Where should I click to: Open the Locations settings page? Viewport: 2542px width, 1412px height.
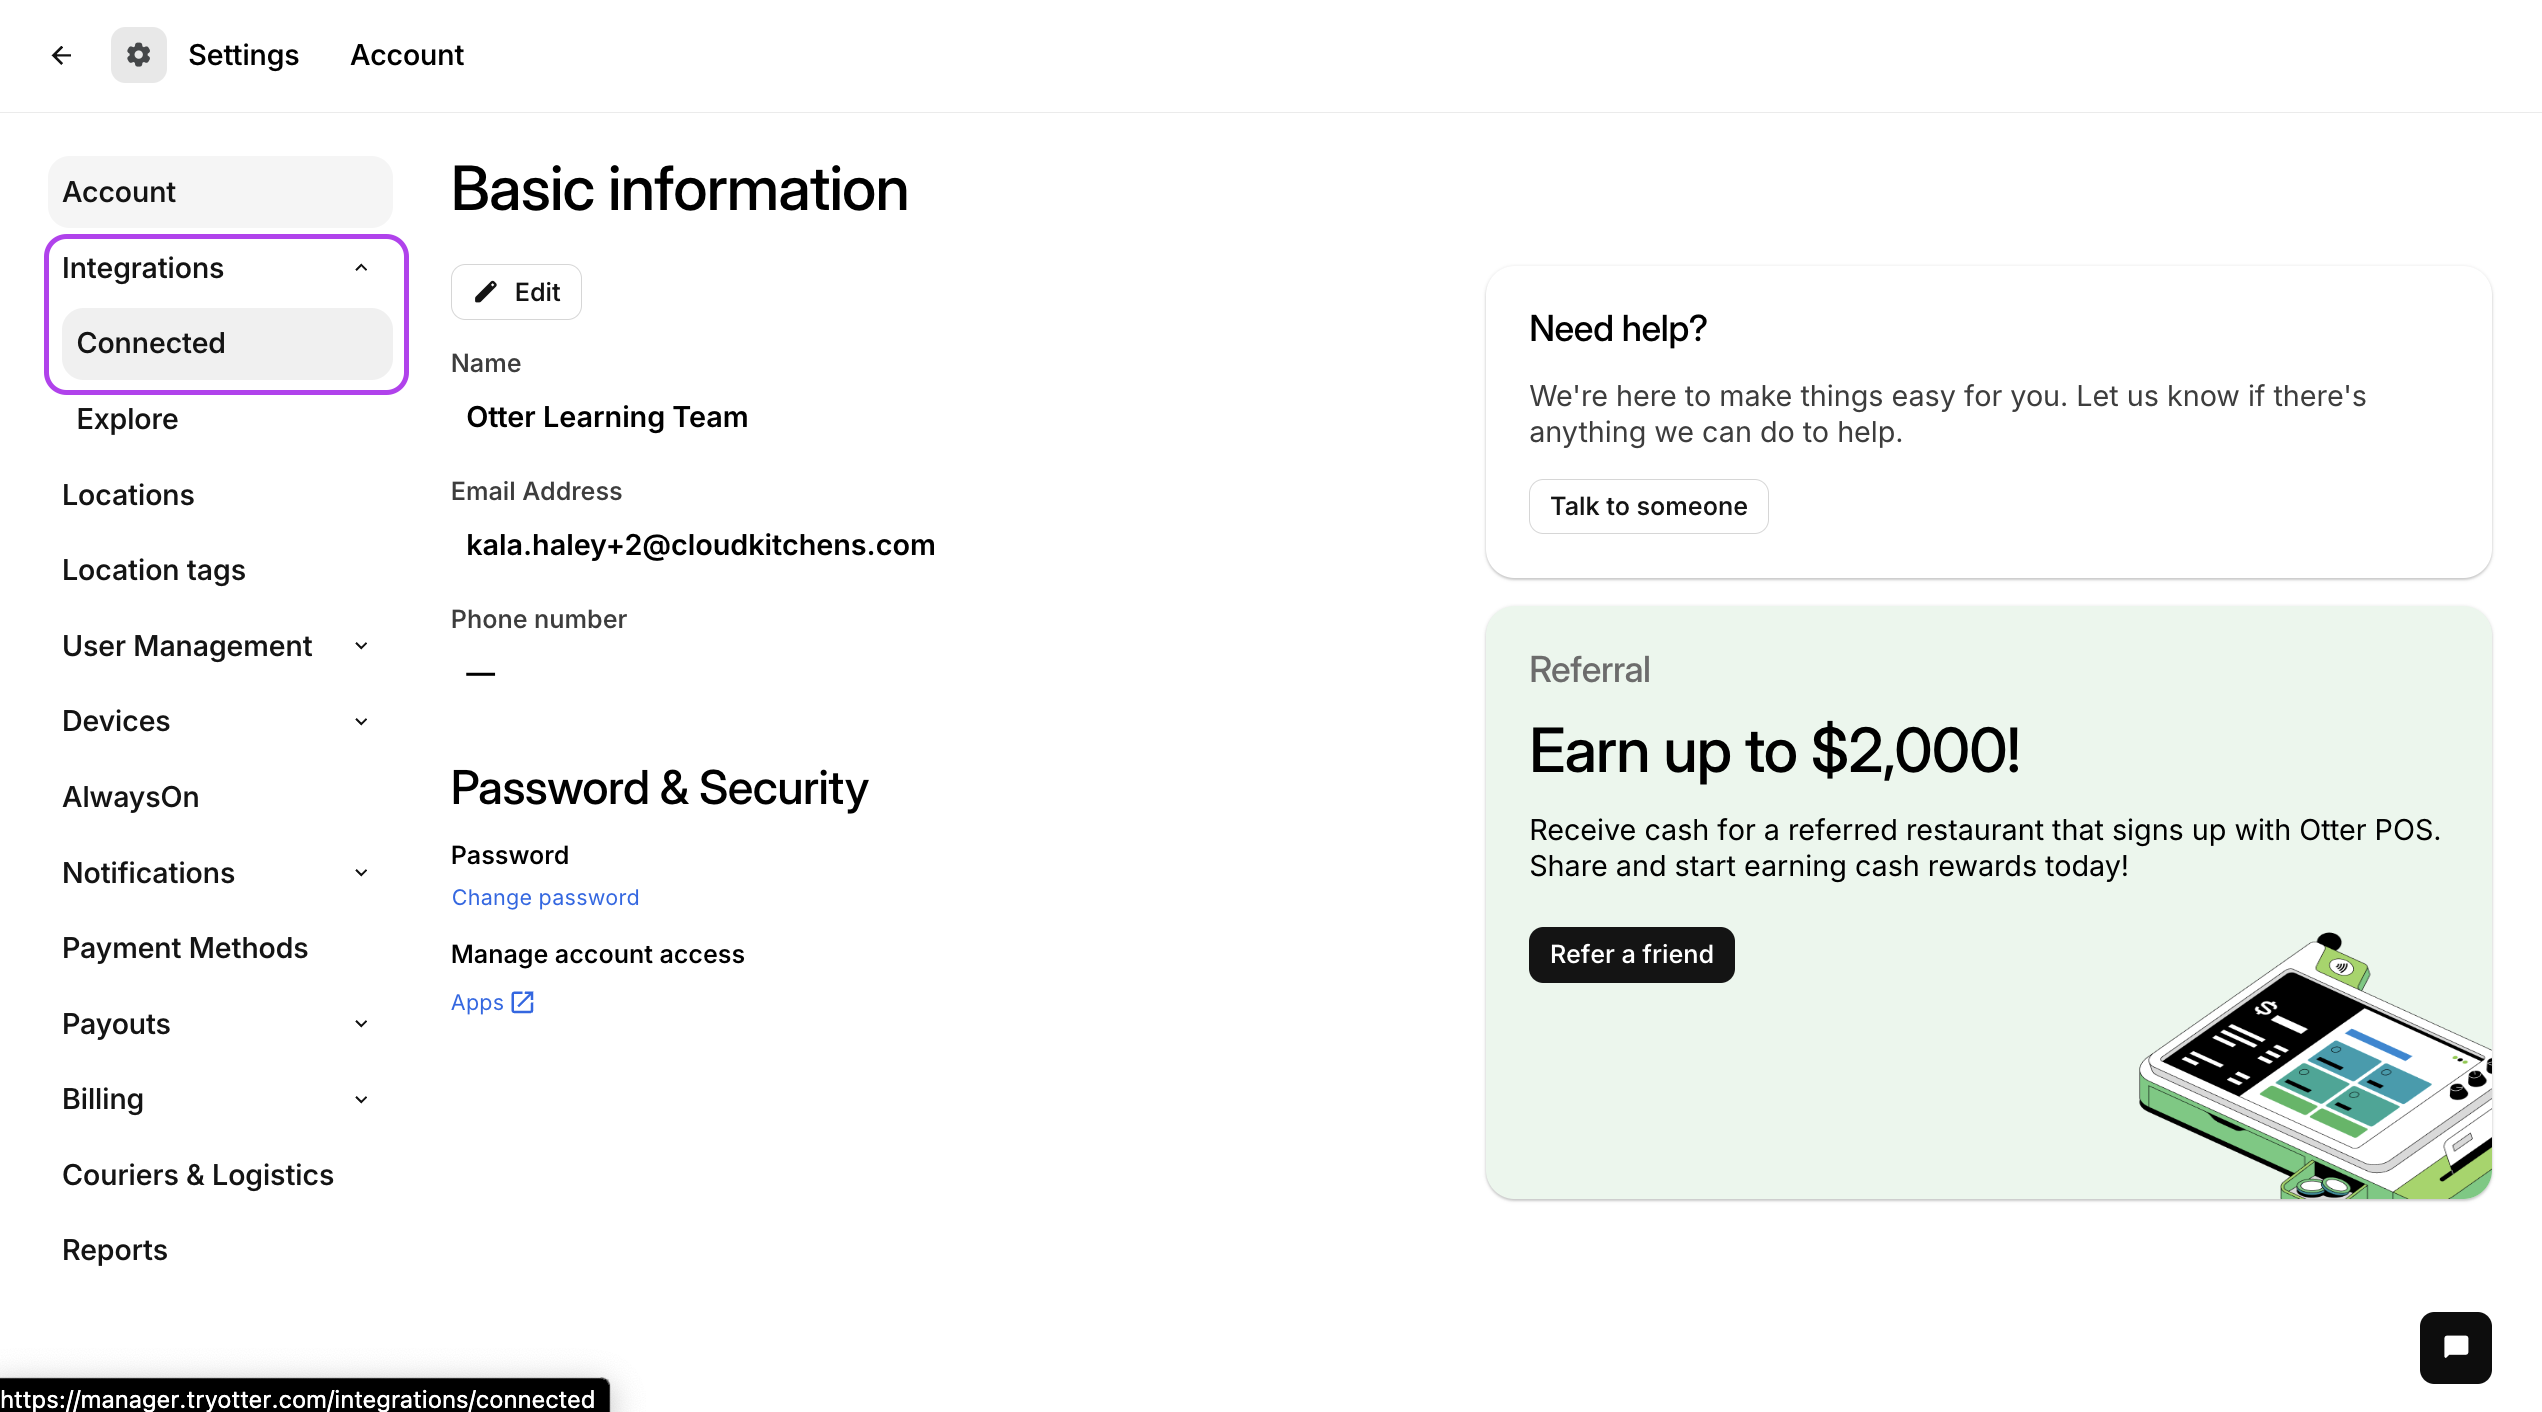(128, 495)
